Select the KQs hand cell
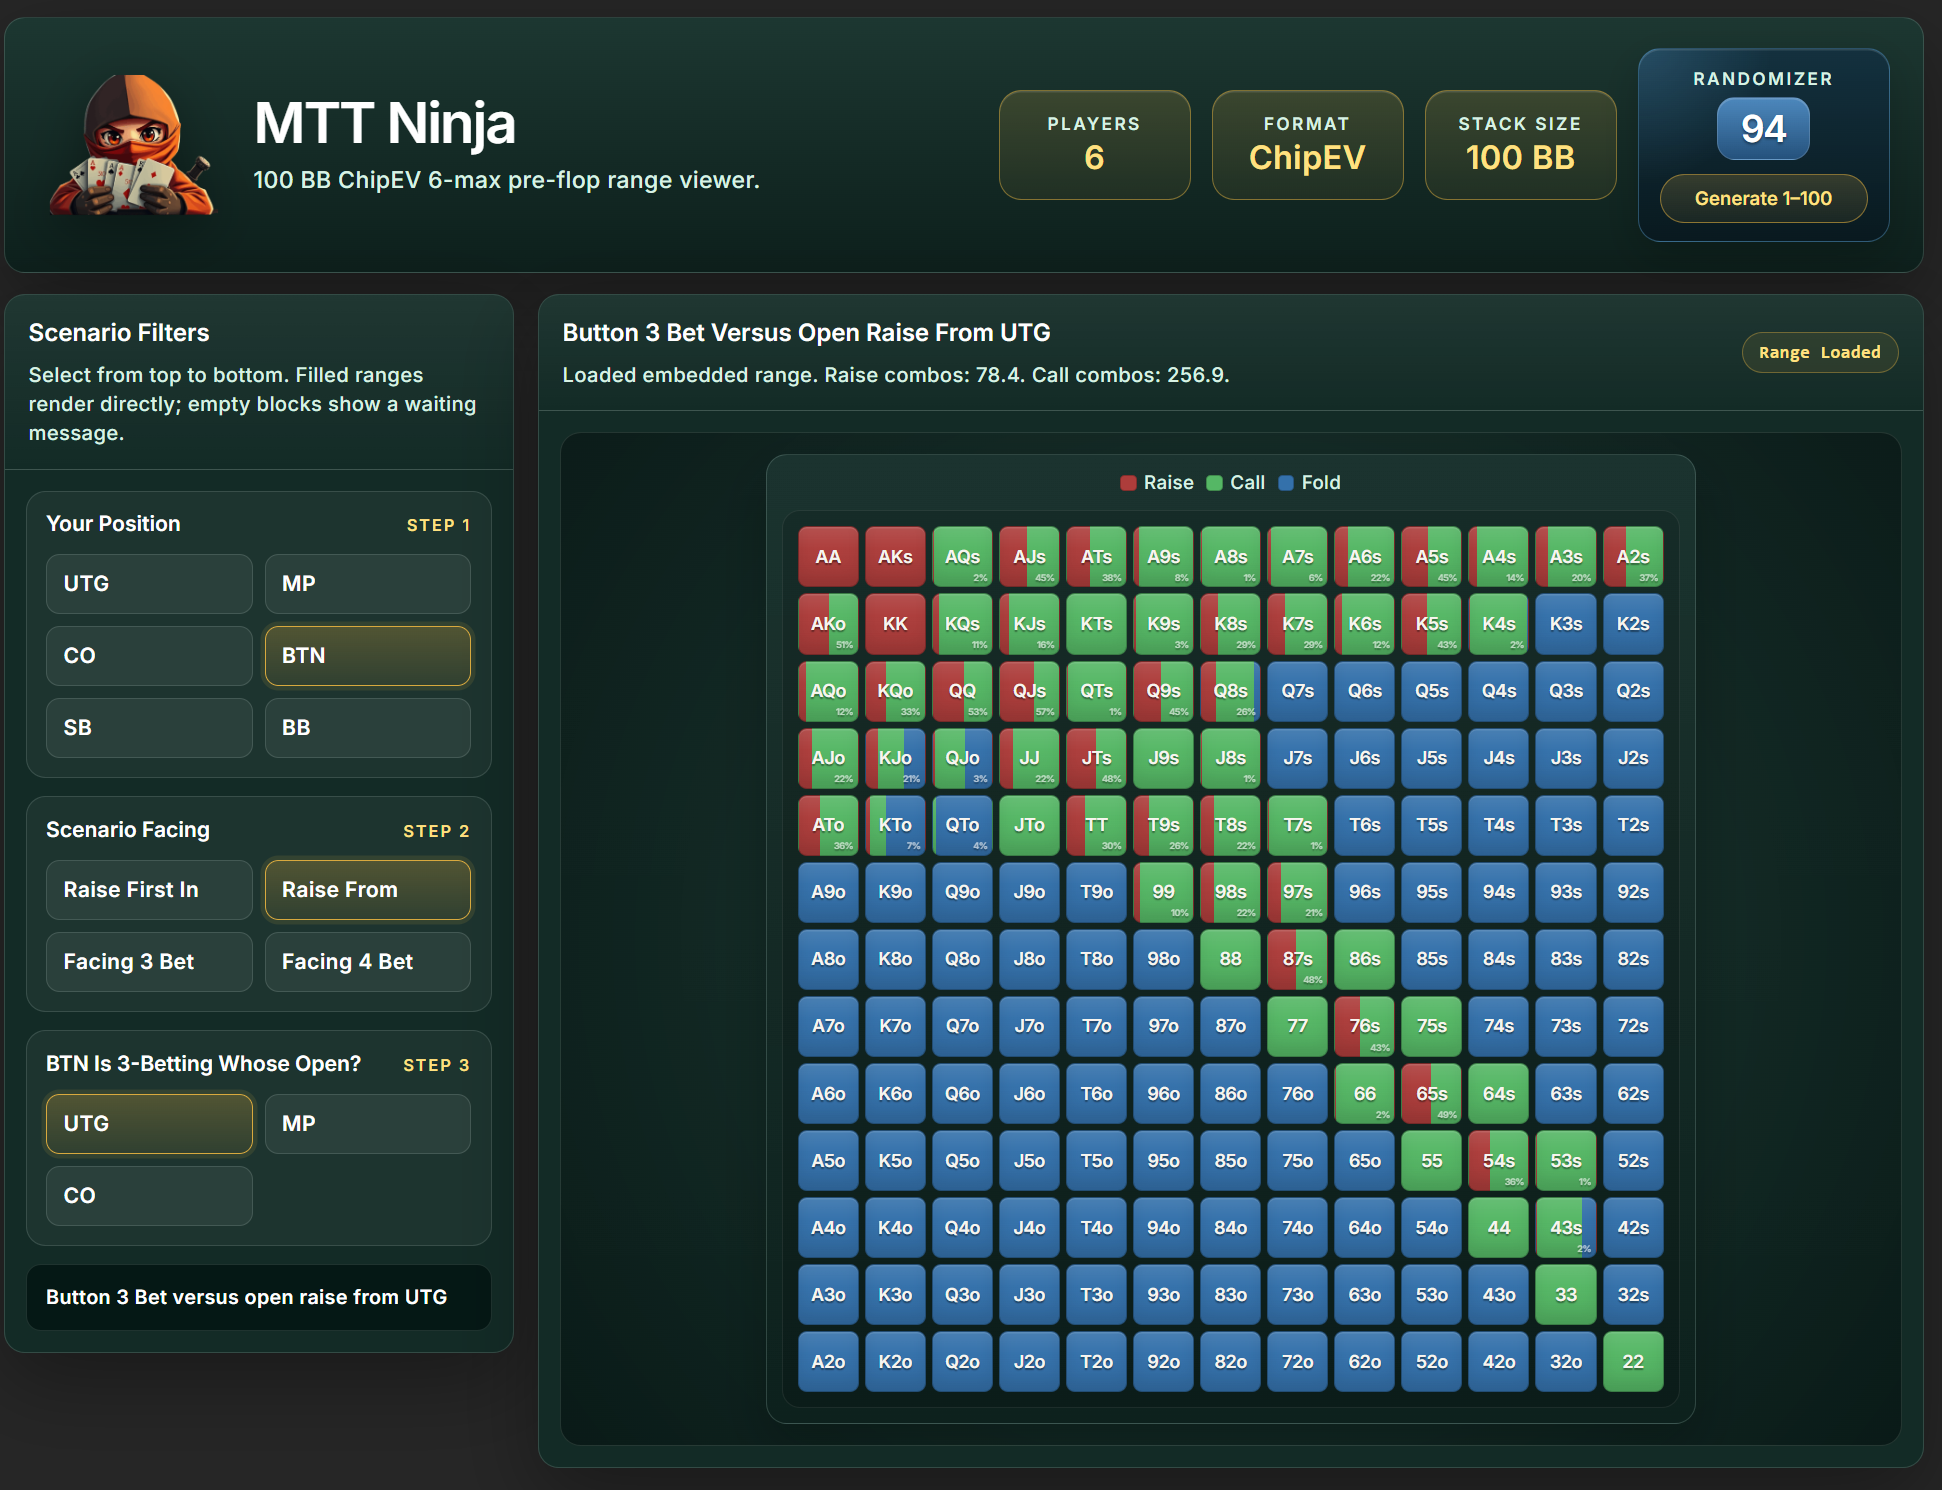1942x1490 pixels. (962, 624)
